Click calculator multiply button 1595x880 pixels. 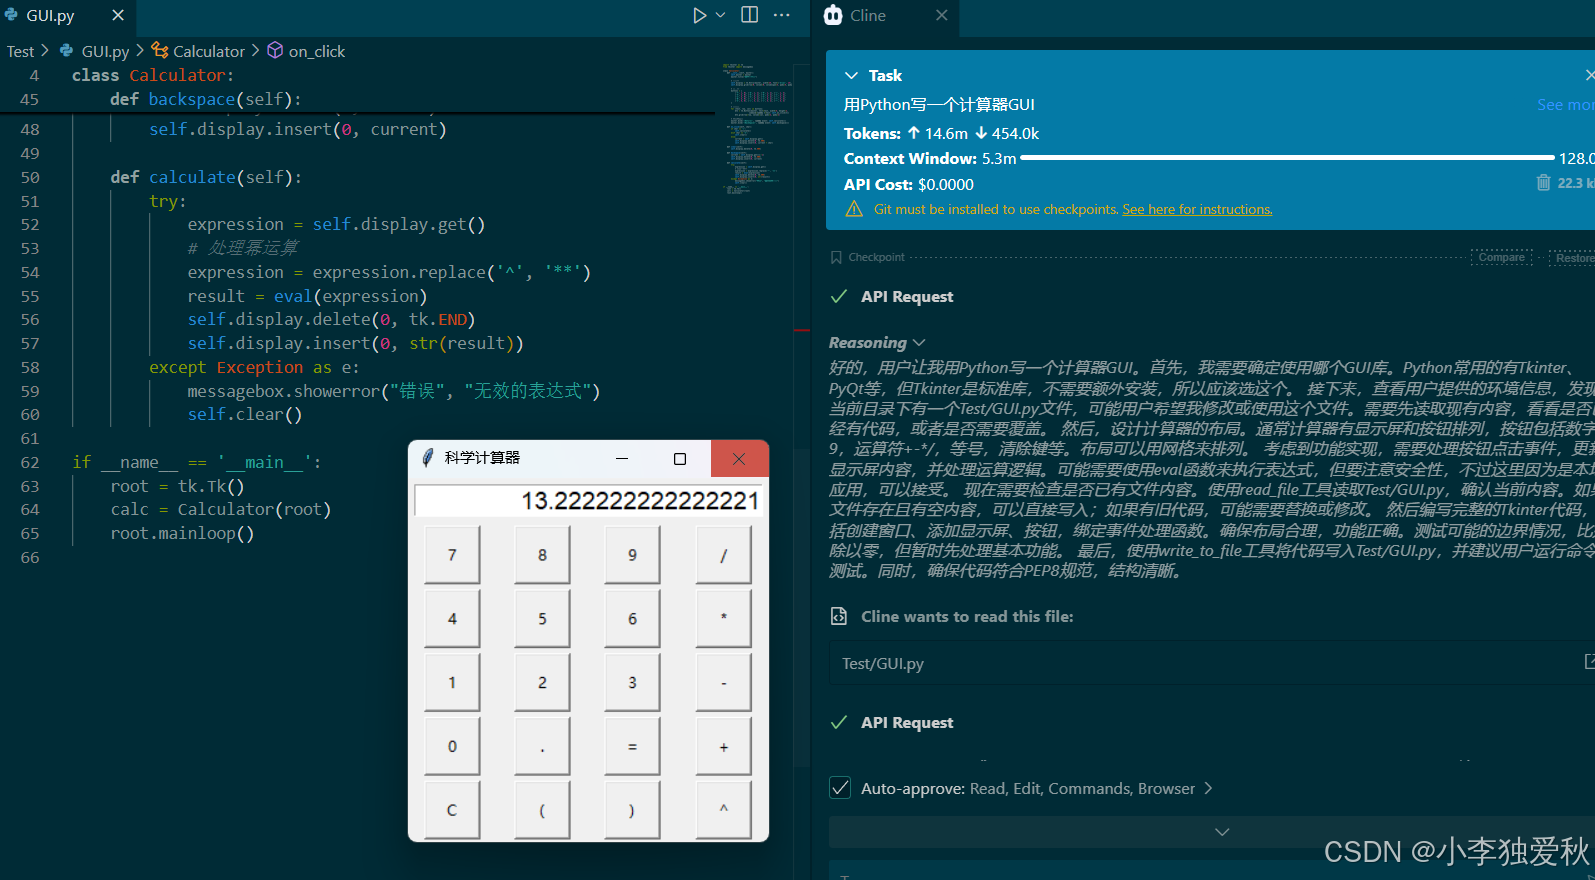(723, 619)
